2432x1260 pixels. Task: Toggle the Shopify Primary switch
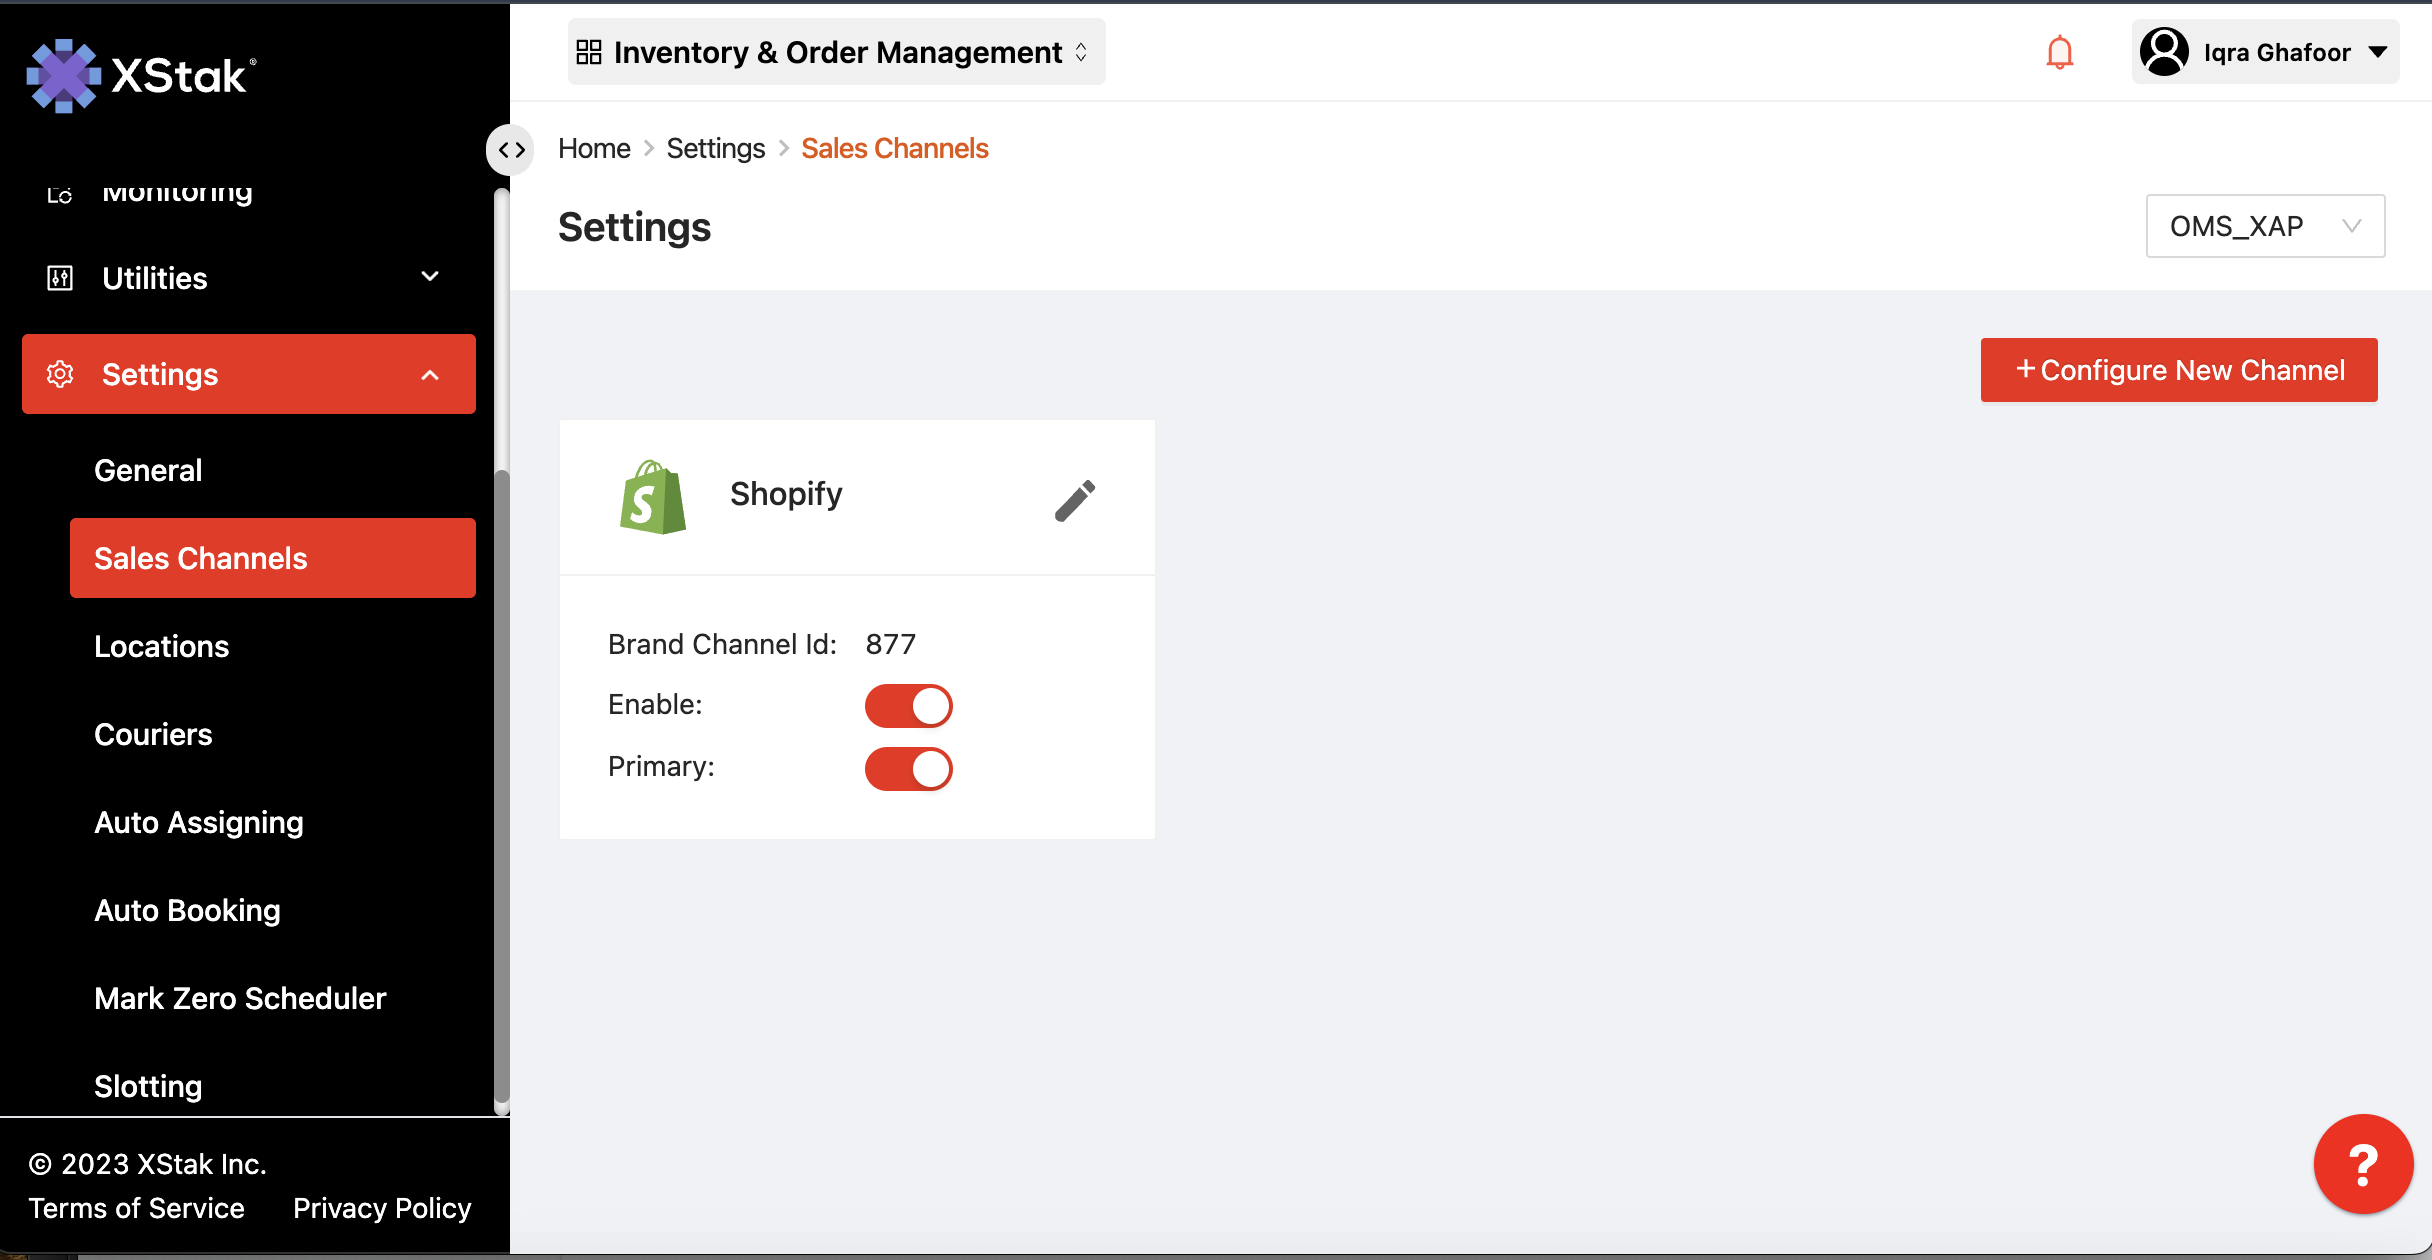tap(908, 769)
